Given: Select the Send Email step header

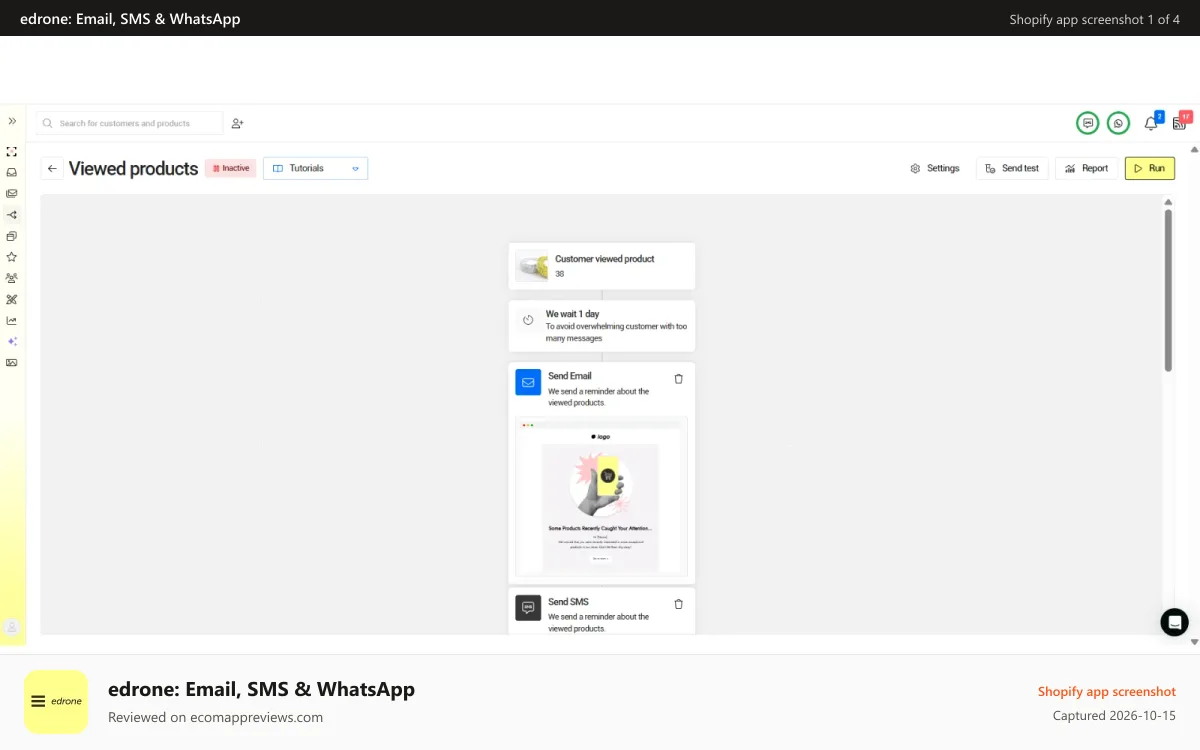Looking at the screenshot, I should coord(602,389).
